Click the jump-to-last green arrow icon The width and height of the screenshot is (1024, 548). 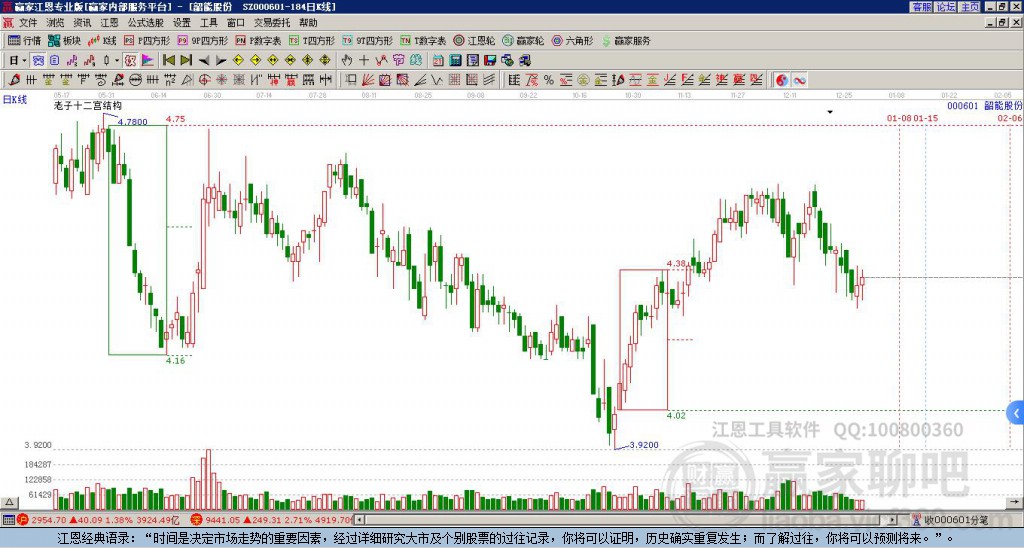(186, 61)
